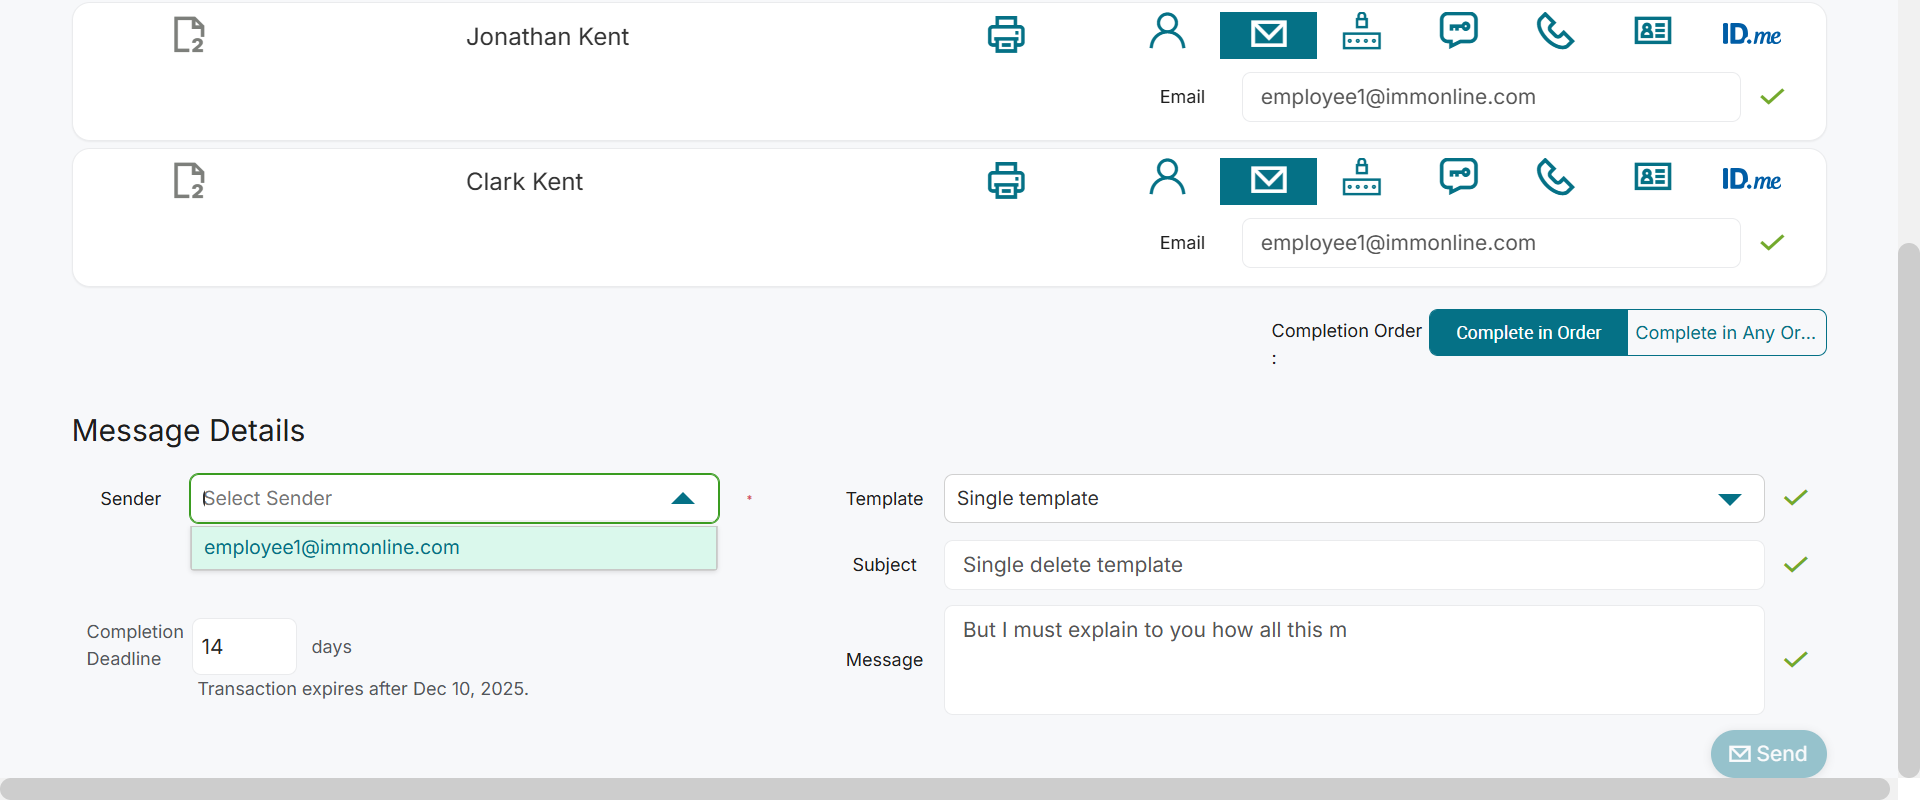Choose SMS key icon for Clark Kent

pyautogui.click(x=1458, y=177)
